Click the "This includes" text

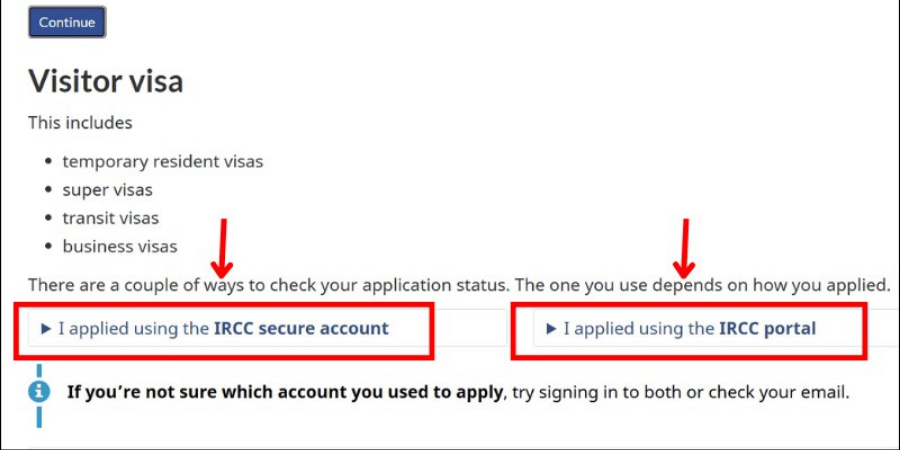[x=80, y=123]
